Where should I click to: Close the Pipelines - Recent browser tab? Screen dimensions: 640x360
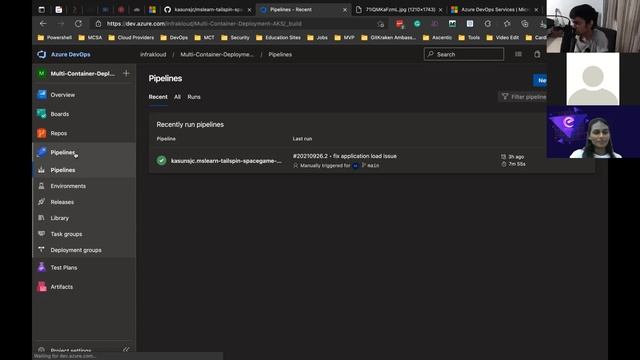coord(345,10)
